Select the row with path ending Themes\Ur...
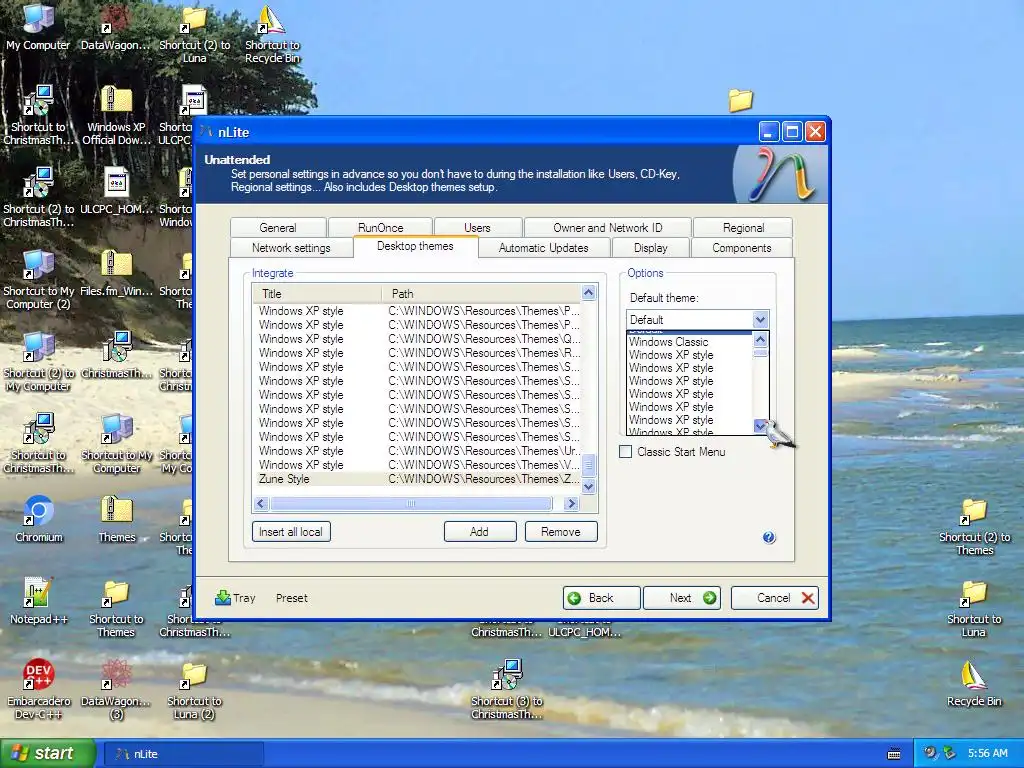1024x768 pixels. (417, 451)
